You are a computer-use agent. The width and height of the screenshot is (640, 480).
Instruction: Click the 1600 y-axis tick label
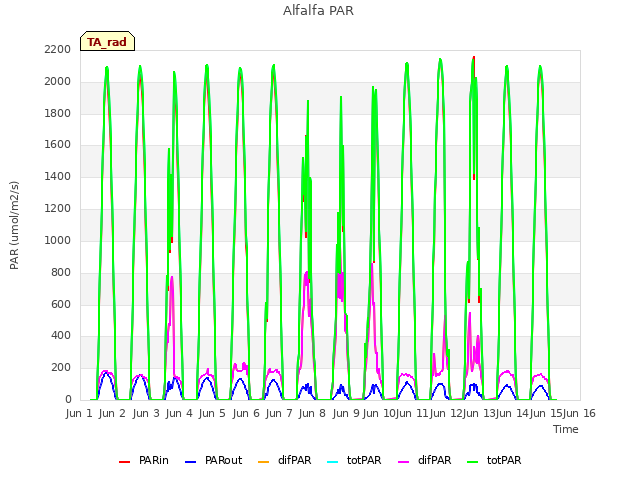click(58, 144)
